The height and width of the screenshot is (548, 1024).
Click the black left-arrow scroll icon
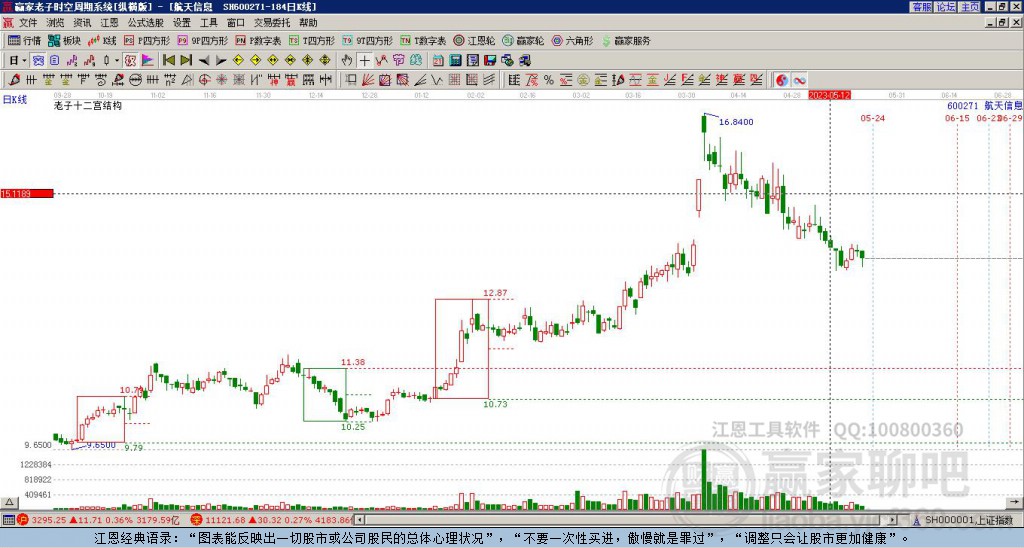(x=204, y=61)
